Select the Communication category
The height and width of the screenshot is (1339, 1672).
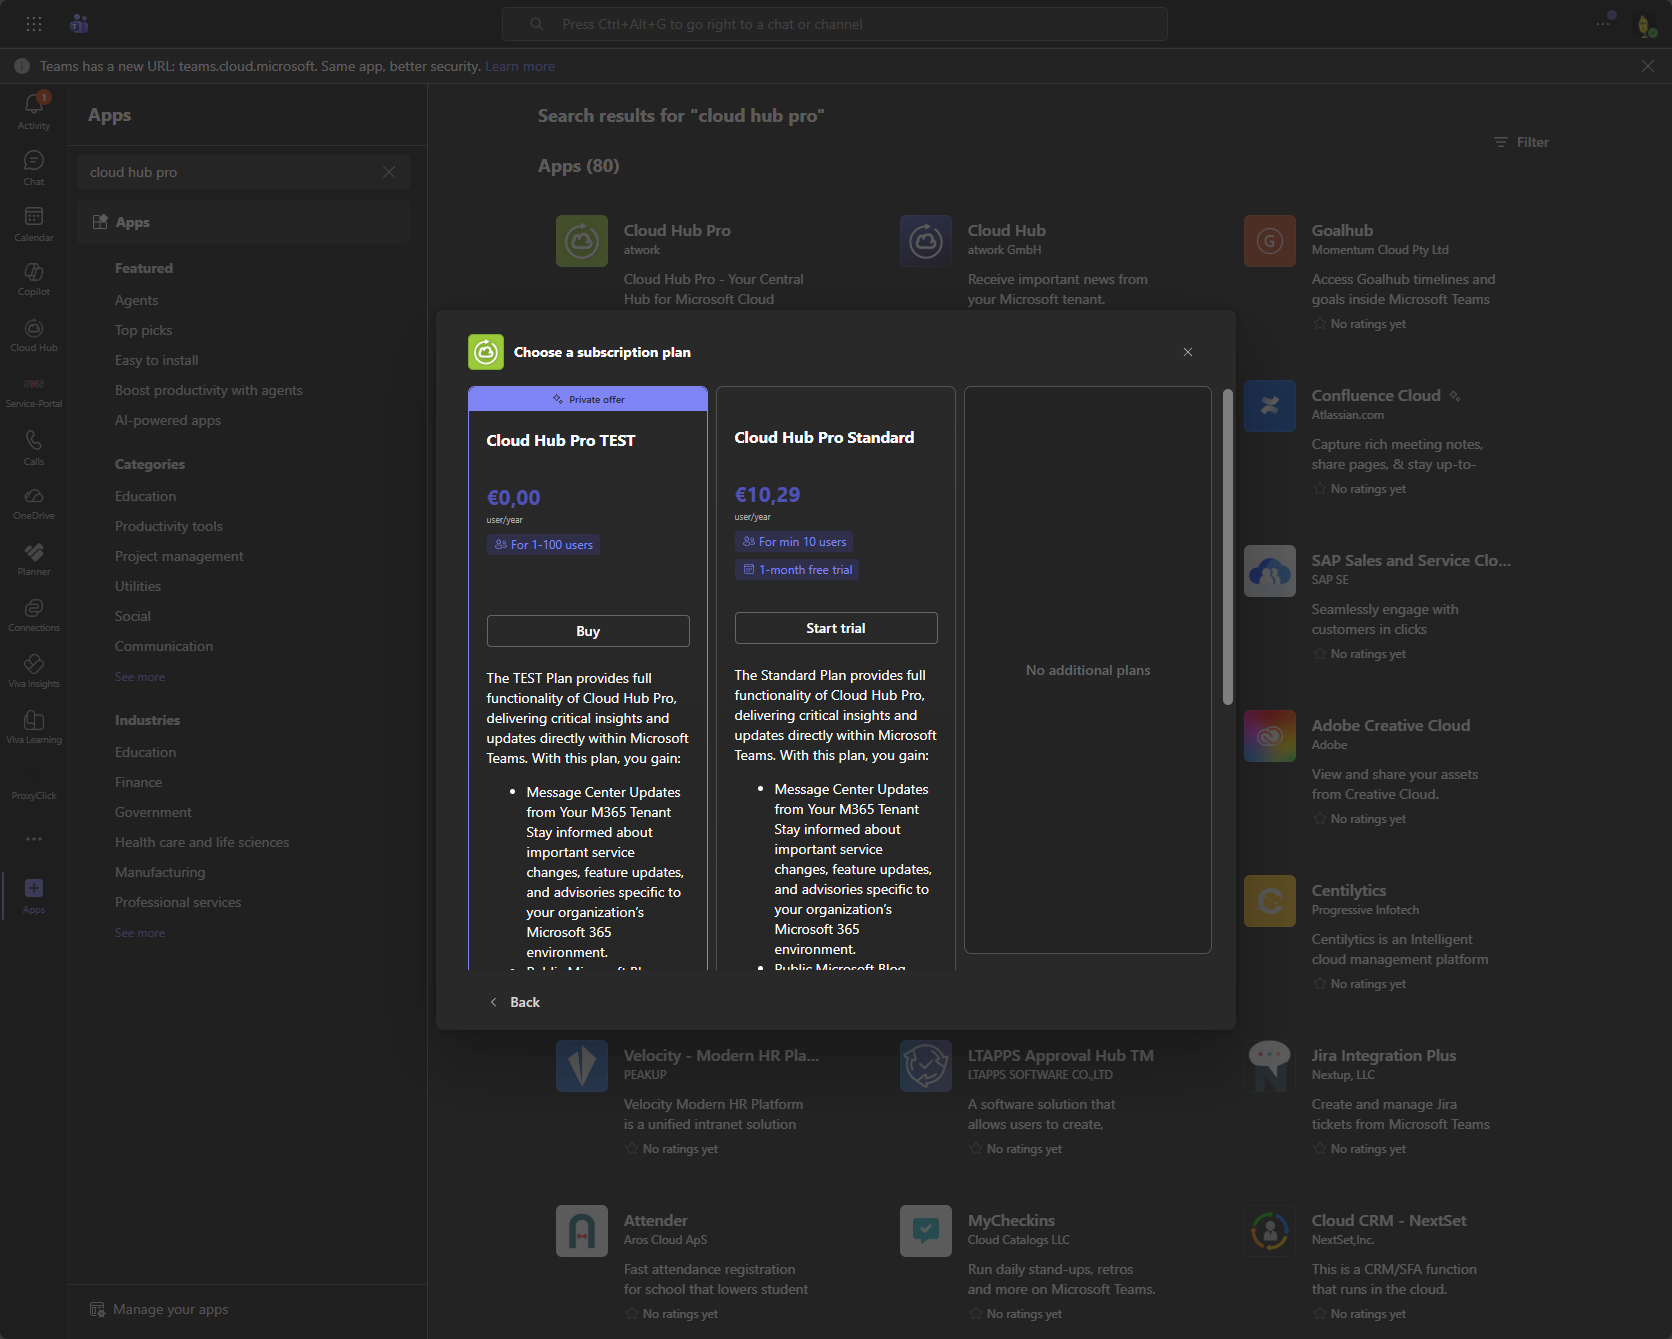(x=164, y=646)
